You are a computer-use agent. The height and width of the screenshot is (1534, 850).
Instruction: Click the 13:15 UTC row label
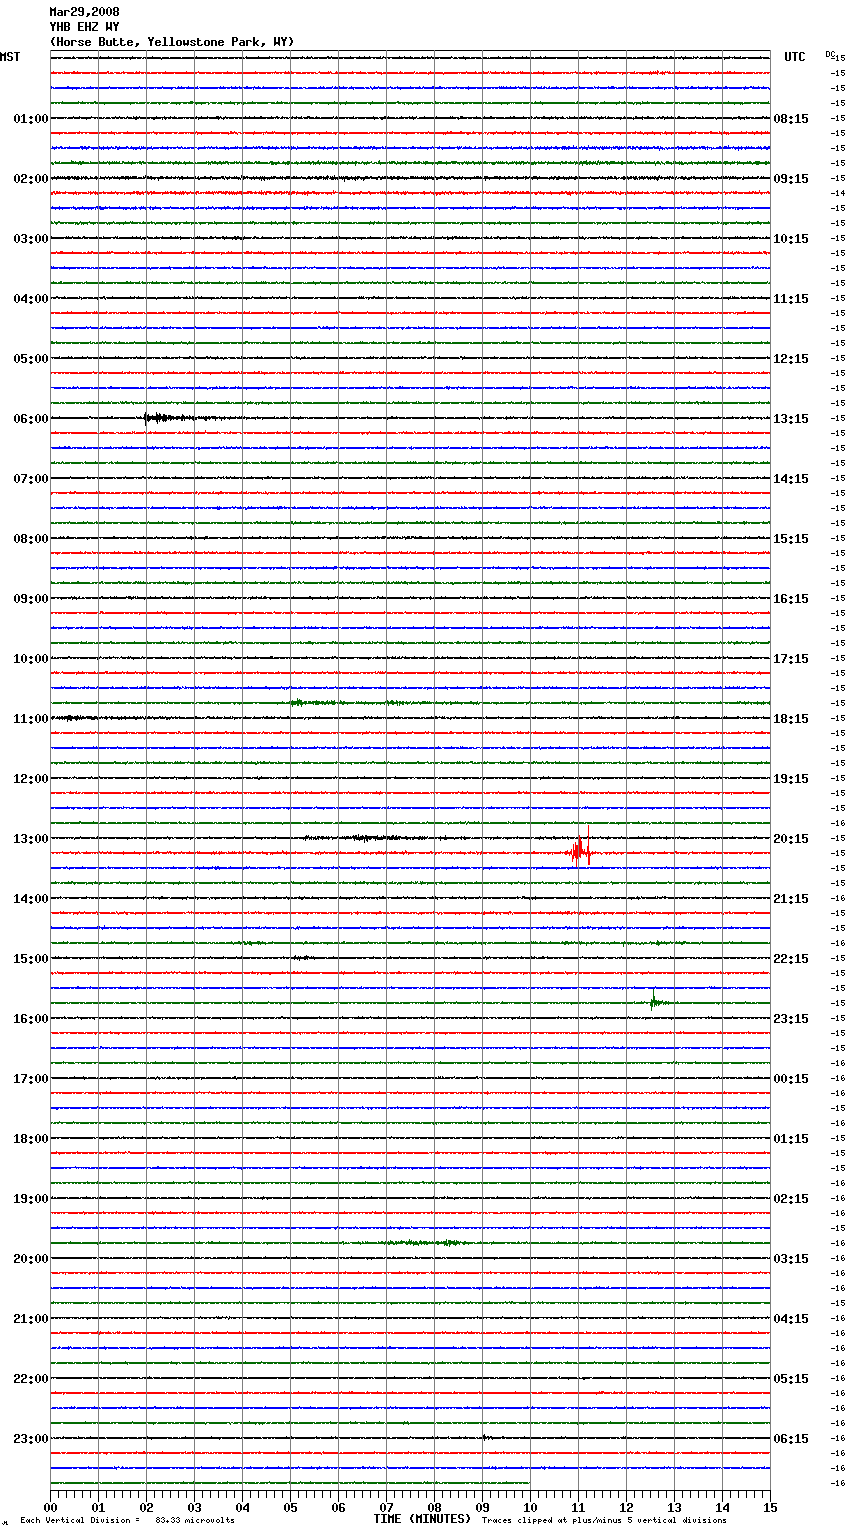(x=791, y=419)
